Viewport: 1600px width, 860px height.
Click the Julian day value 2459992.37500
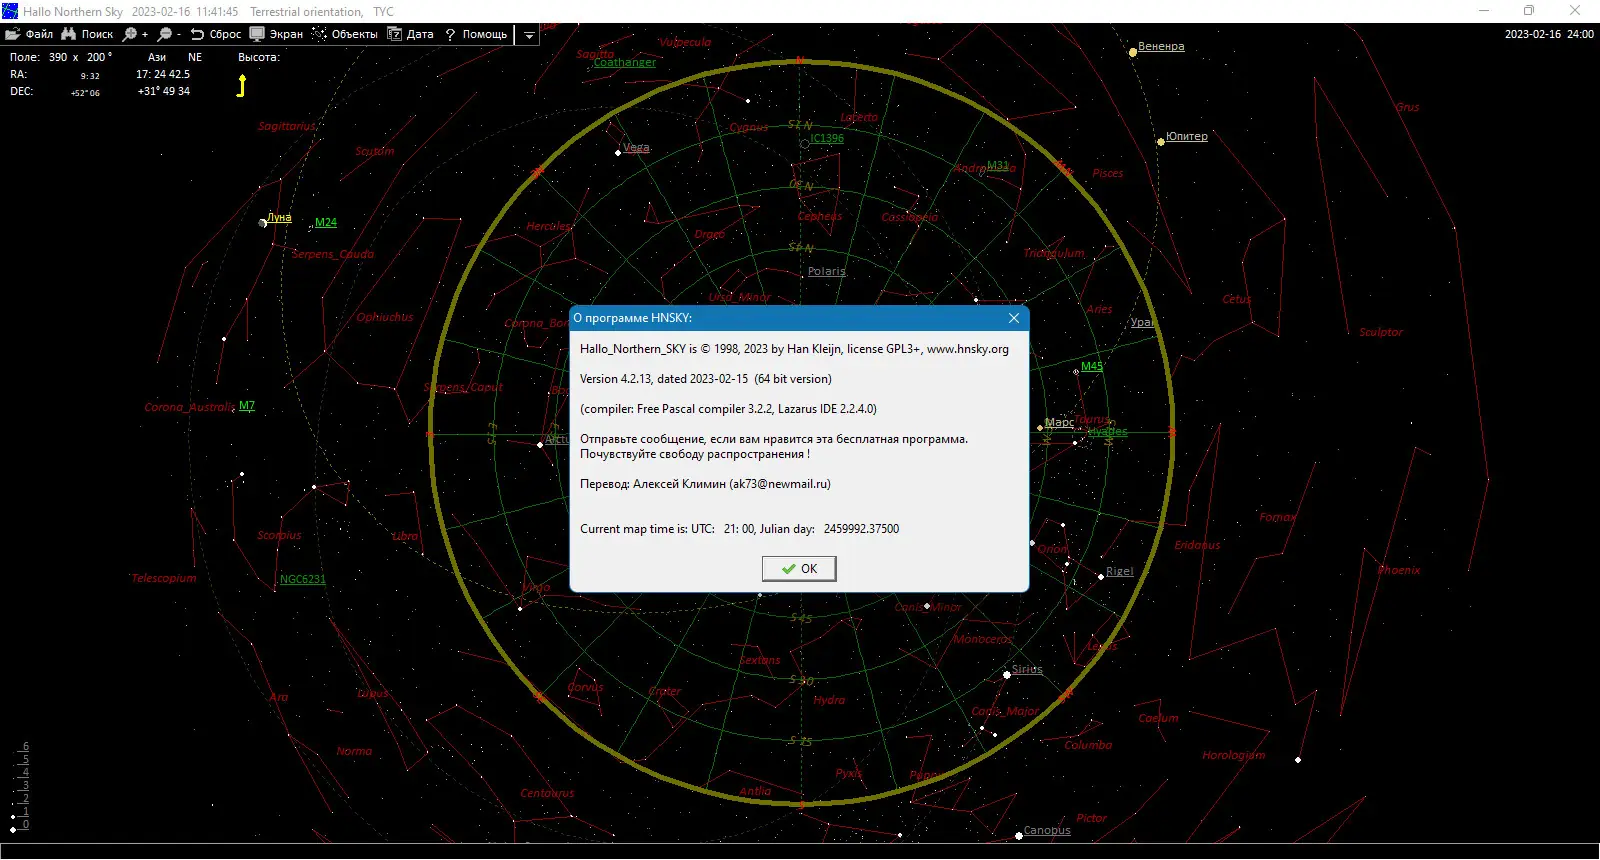(861, 529)
